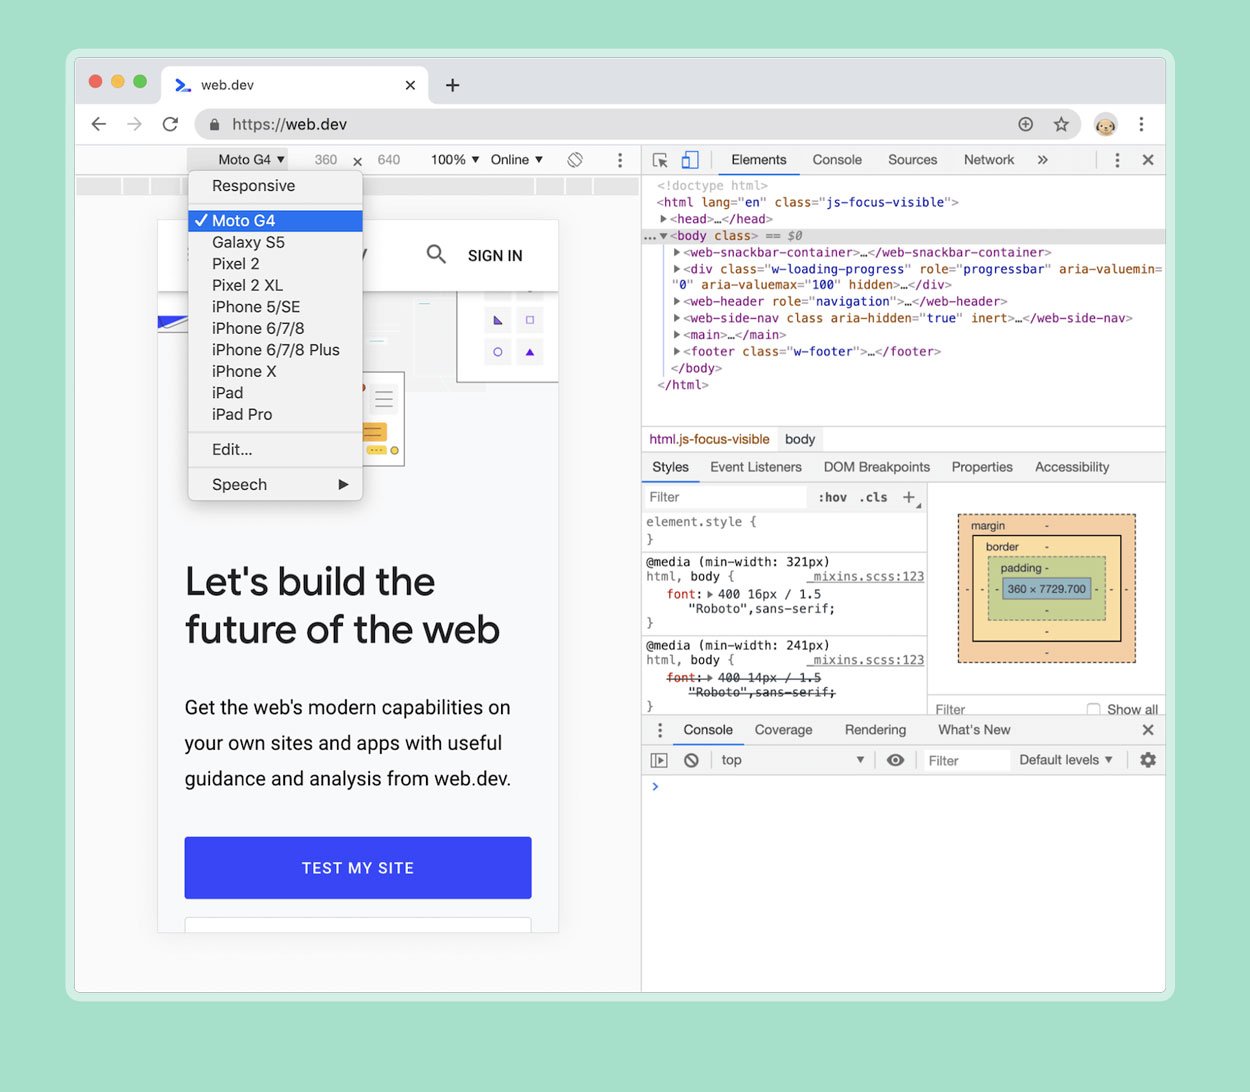Close the web.dev browser tab

(x=410, y=85)
